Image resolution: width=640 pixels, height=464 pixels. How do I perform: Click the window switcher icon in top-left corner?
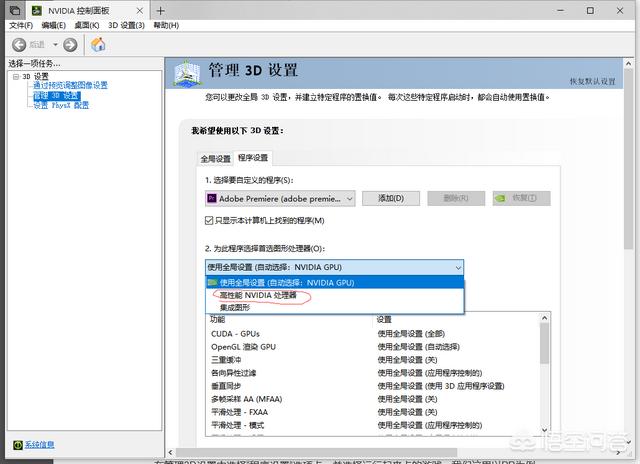tap(15, 10)
